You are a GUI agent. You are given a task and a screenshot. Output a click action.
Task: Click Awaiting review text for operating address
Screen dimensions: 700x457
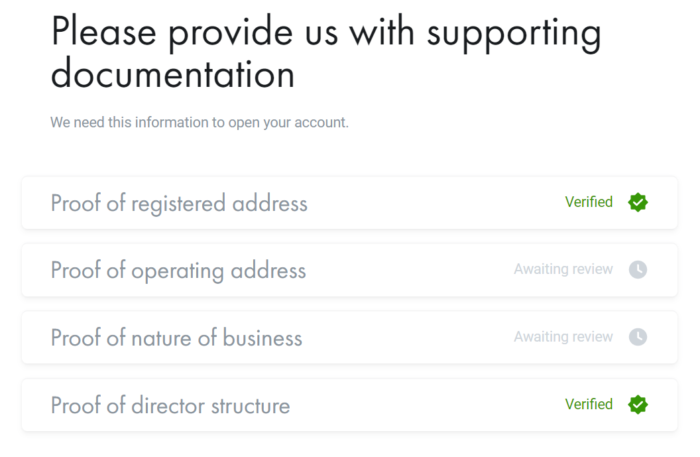563,270
